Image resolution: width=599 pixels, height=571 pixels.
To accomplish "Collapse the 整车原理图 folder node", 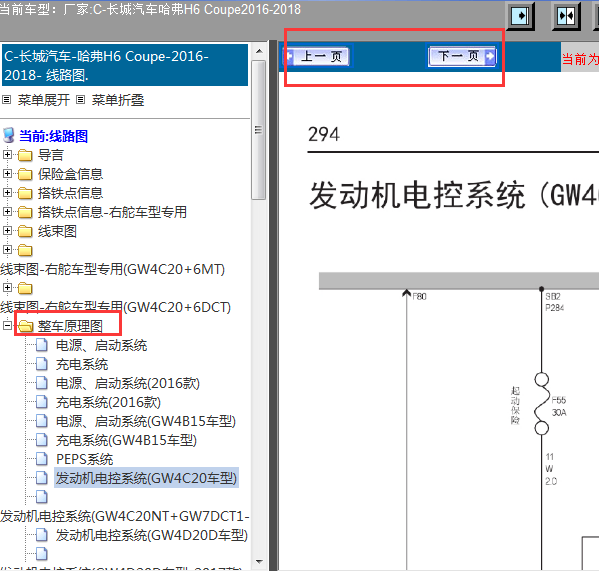I will [7, 325].
